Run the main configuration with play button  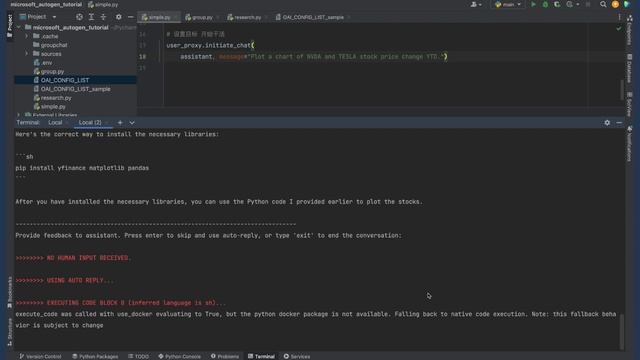[533, 4]
